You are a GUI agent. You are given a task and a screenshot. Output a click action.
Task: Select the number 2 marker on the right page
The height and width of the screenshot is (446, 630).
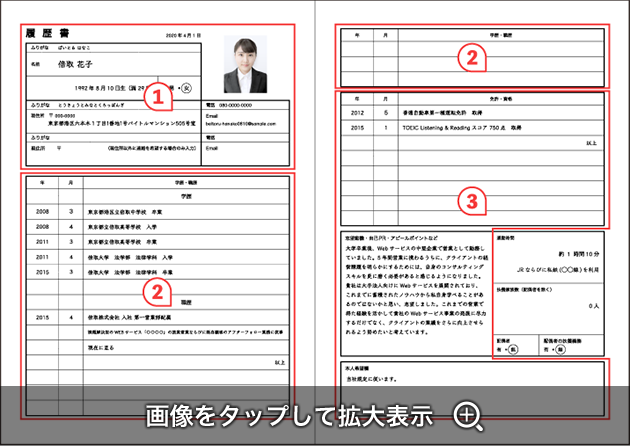(x=468, y=57)
